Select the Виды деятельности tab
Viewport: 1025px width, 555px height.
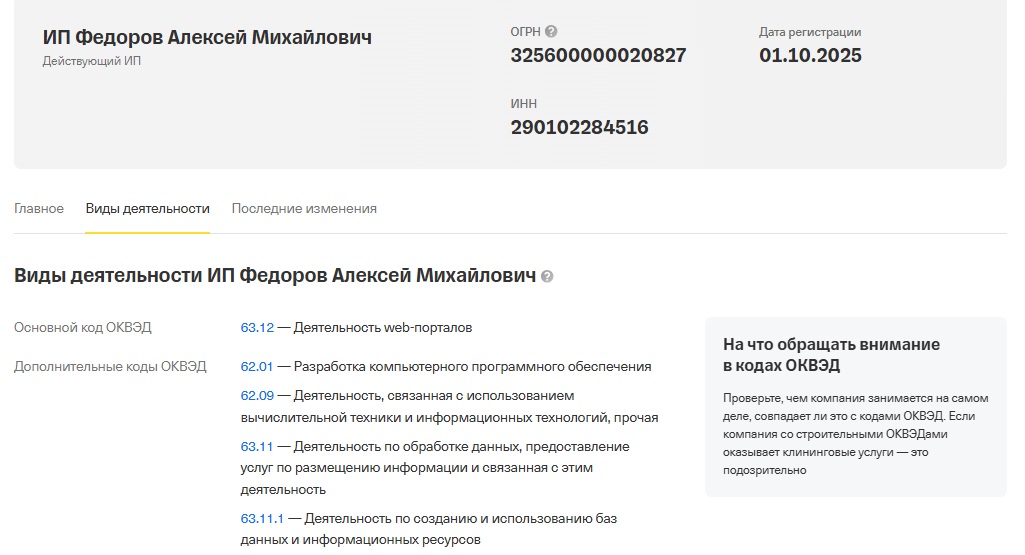148,209
